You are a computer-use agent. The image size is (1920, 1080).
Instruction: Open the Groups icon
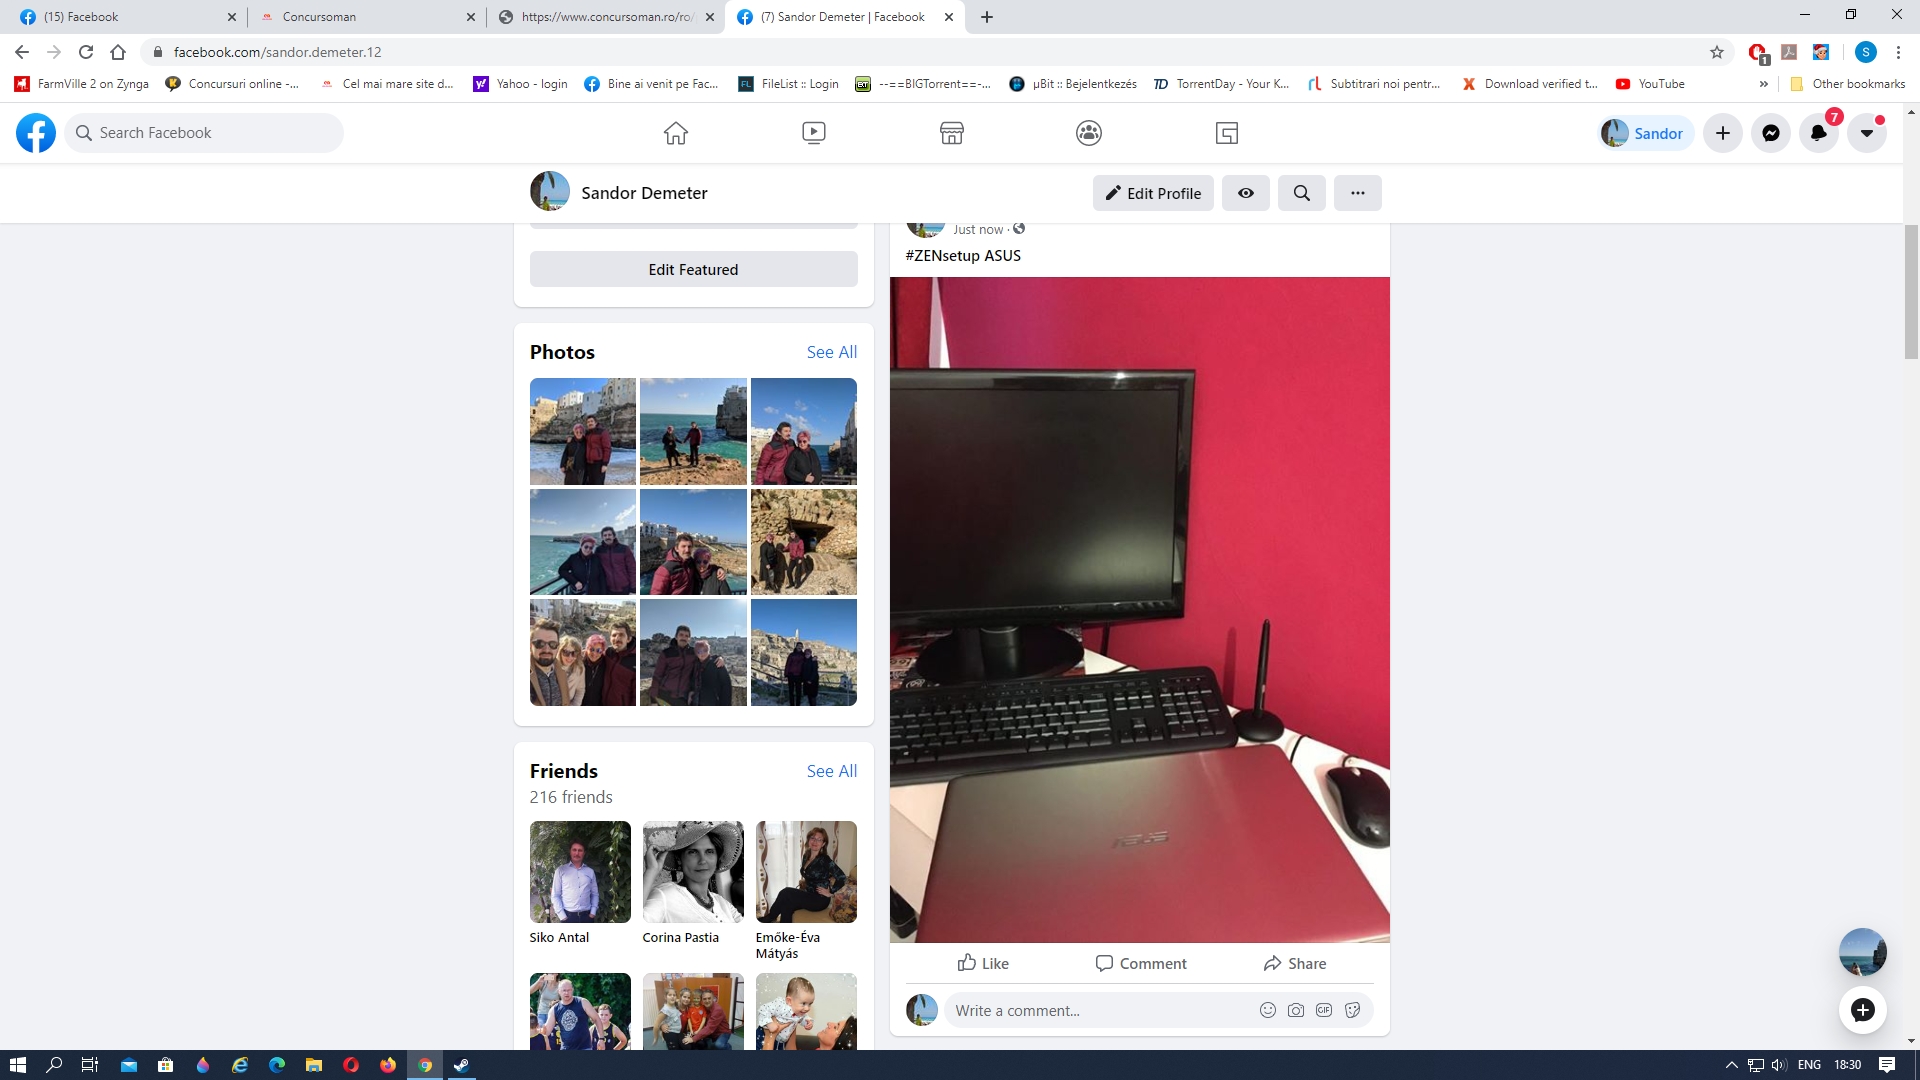[x=1088, y=133]
